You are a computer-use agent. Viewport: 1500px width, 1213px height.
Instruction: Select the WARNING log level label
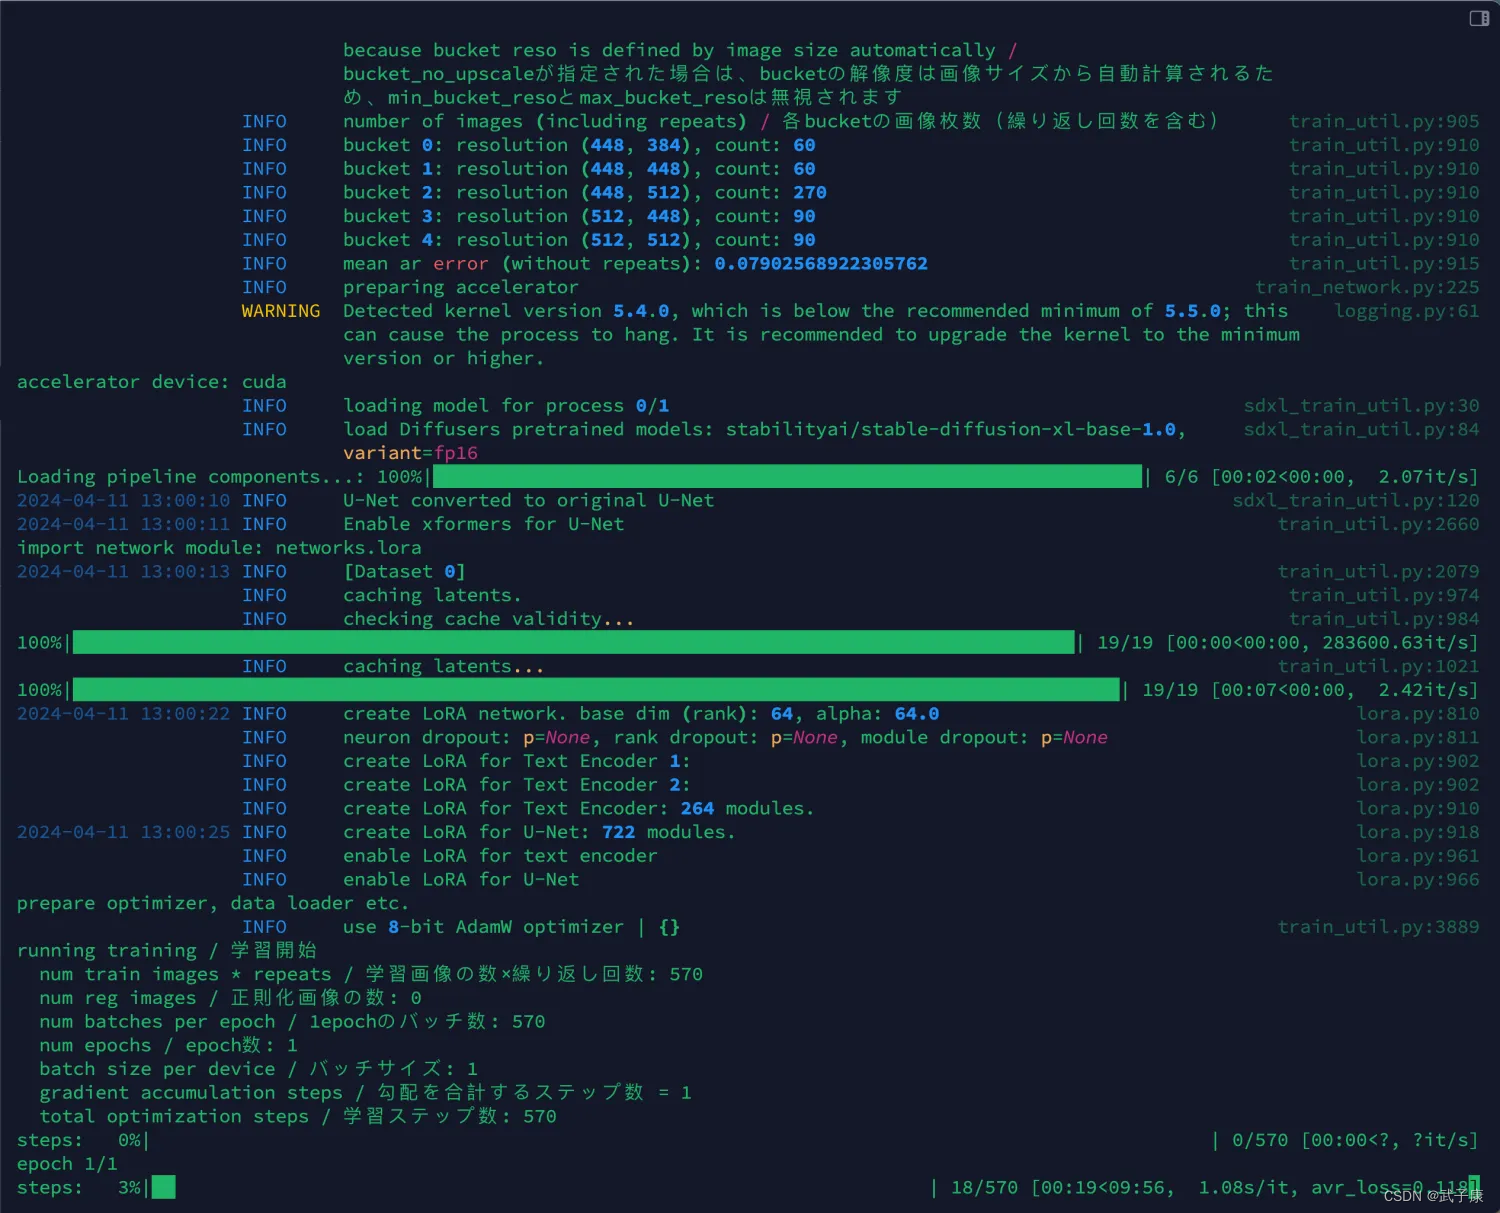click(281, 311)
